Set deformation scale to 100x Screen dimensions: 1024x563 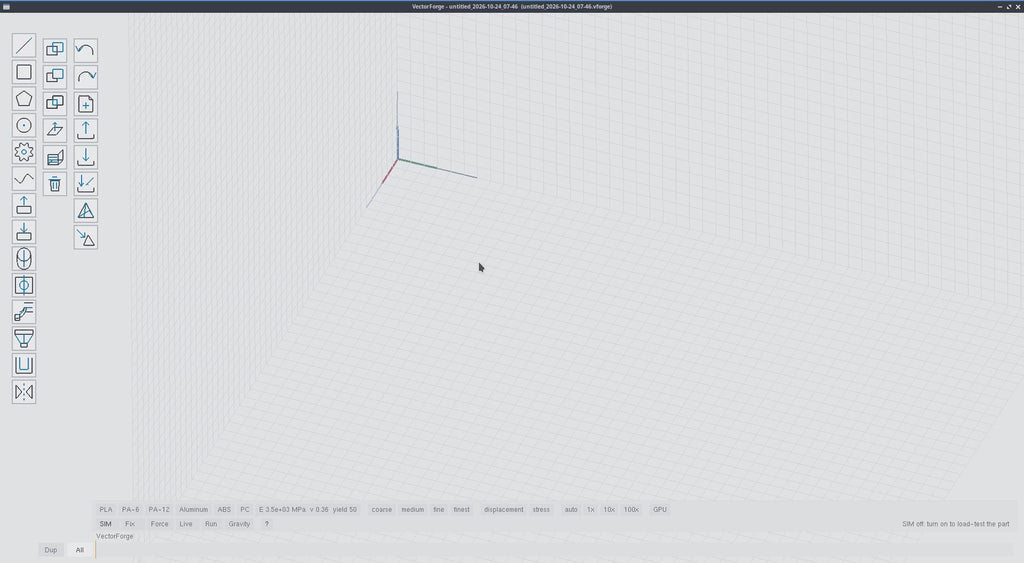tap(631, 509)
